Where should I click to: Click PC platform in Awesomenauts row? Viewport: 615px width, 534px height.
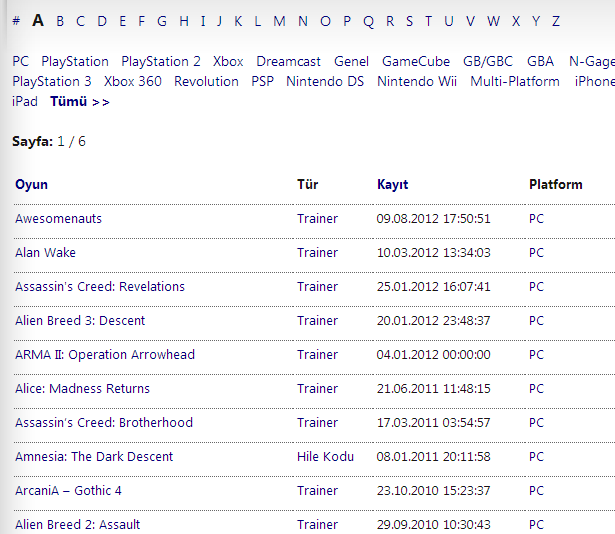click(536, 219)
